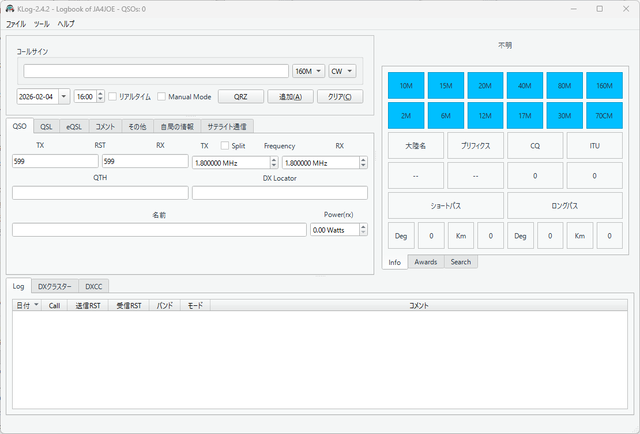The image size is (640, 434).
Task: Switch to the eQSL tab
Action: click(74, 127)
